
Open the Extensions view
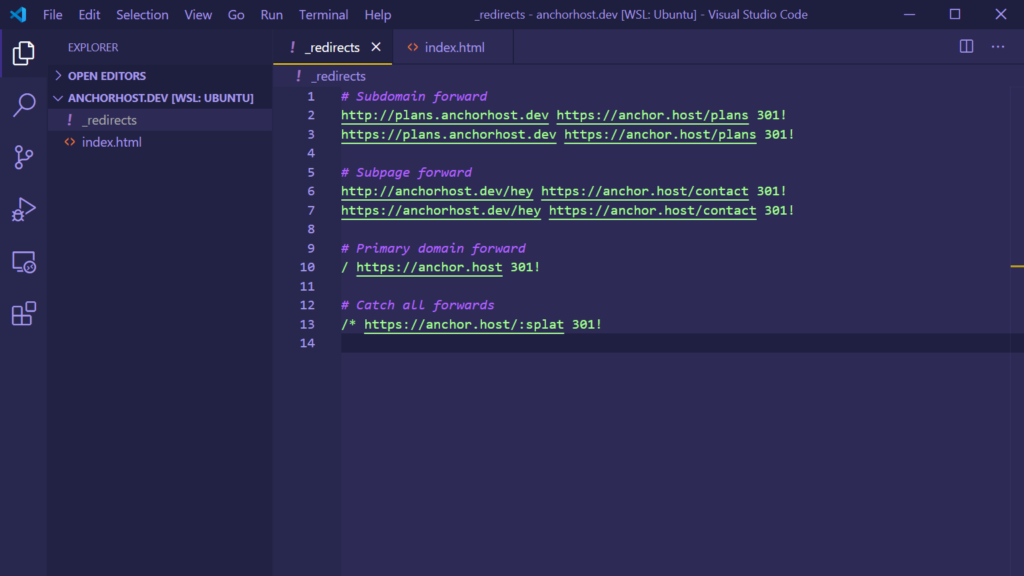point(23,314)
